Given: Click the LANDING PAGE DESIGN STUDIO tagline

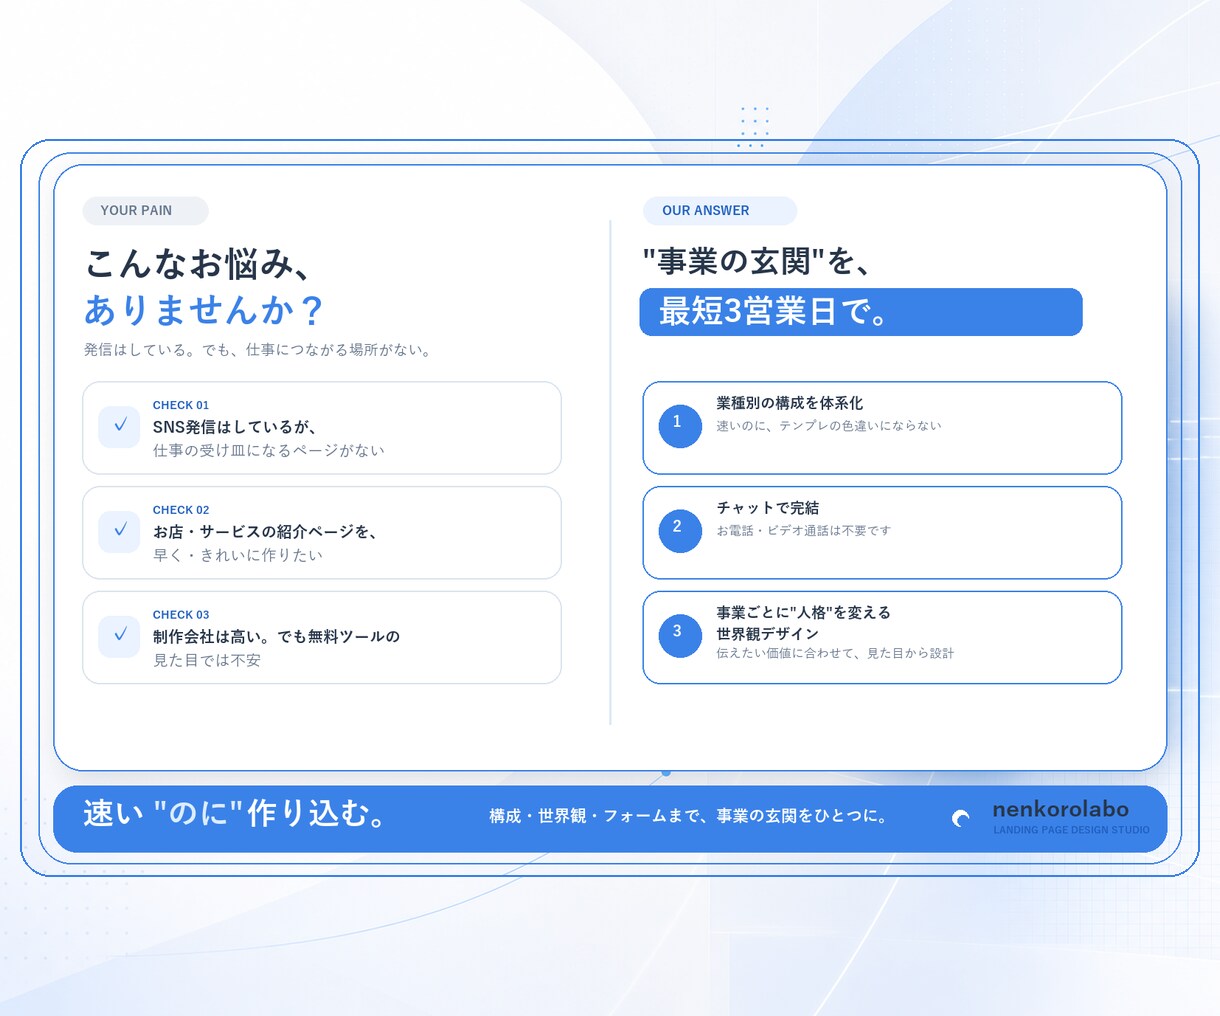Looking at the screenshot, I should click(x=1071, y=830).
